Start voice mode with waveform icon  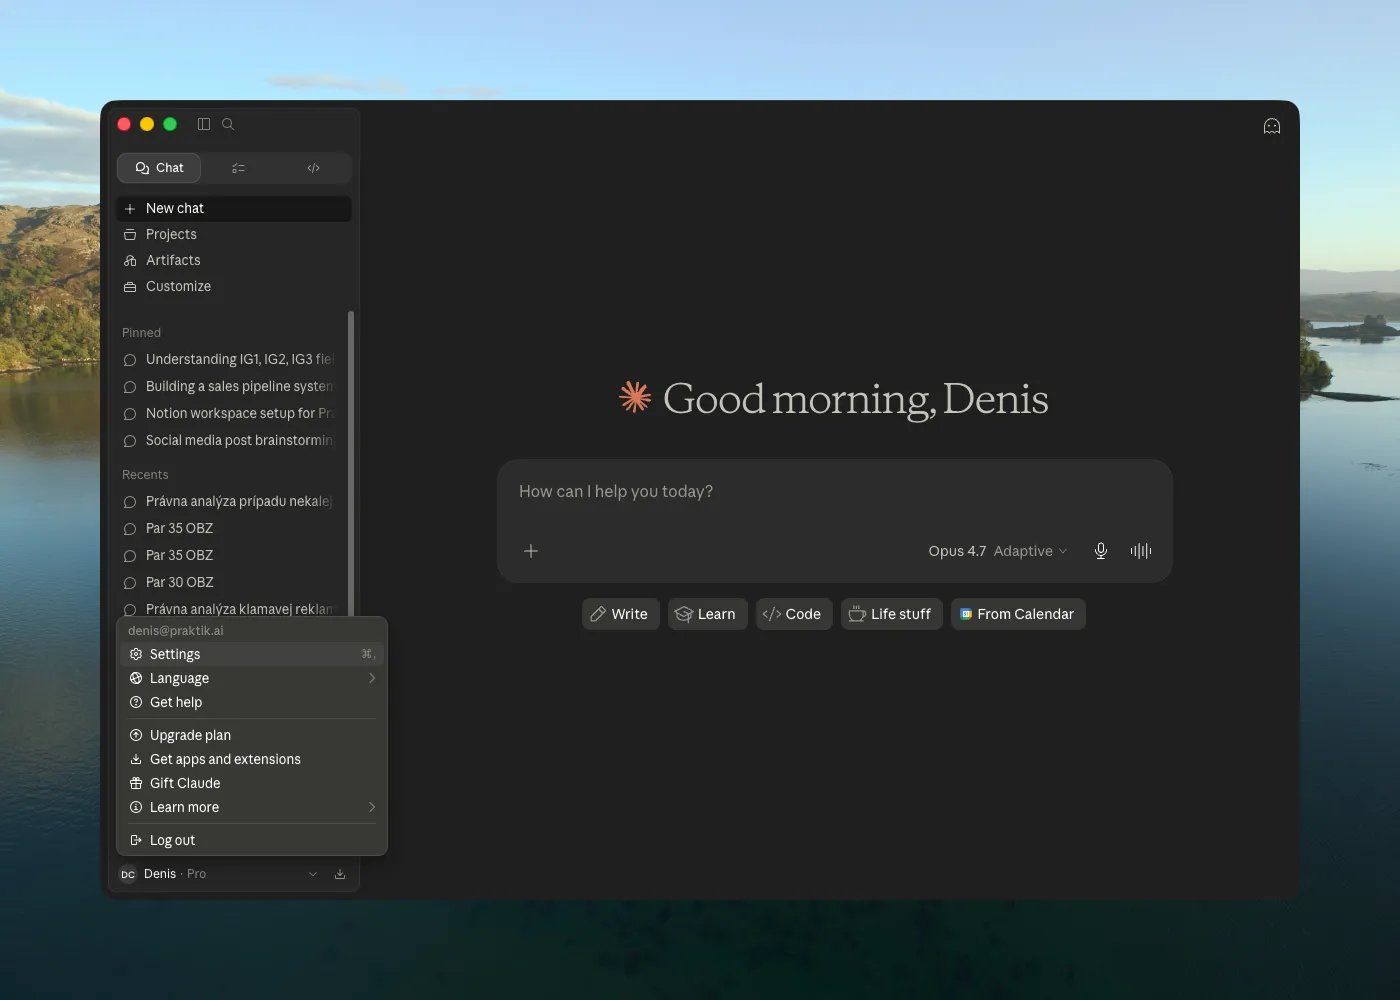(1141, 551)
